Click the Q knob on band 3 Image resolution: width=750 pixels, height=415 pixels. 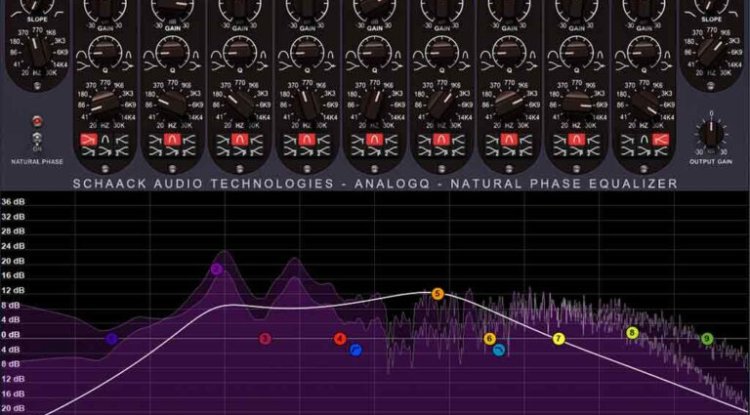[239, 51]
